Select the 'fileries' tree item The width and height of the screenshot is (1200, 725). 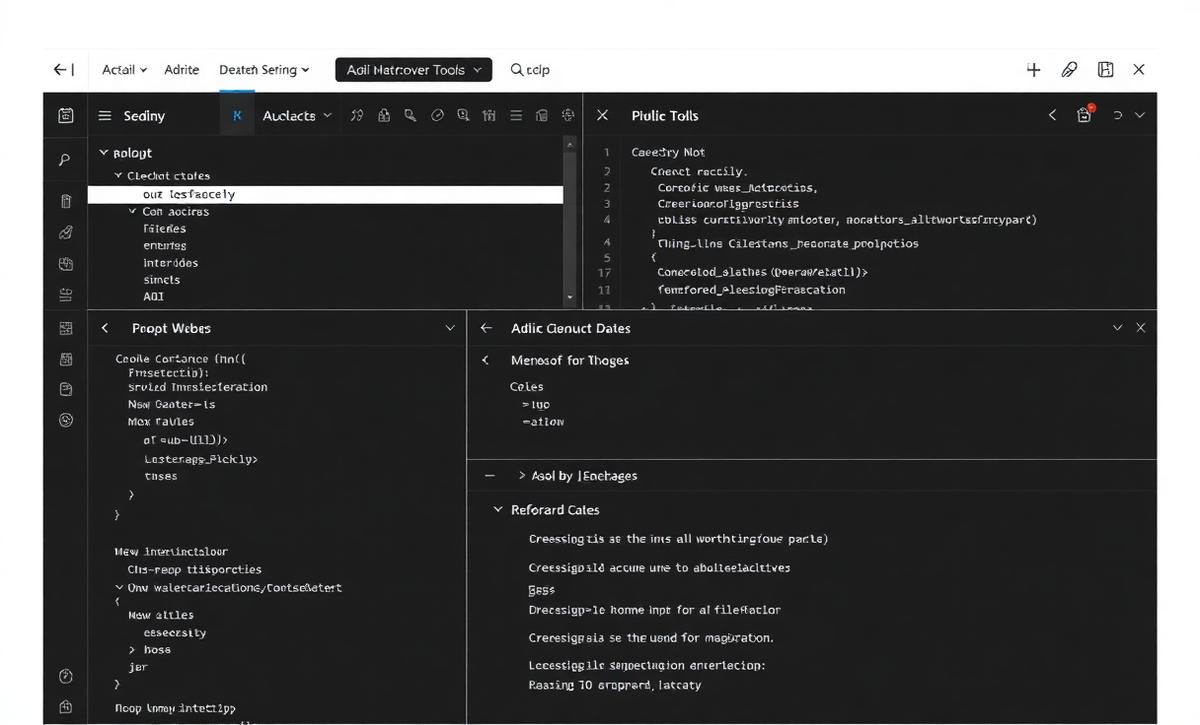pos(165,229)
